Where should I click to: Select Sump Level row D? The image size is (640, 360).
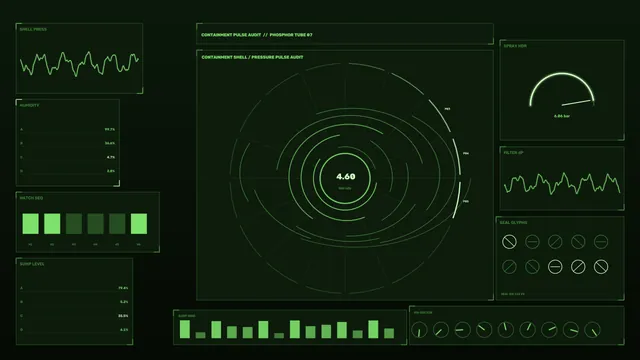click(74, 330)
